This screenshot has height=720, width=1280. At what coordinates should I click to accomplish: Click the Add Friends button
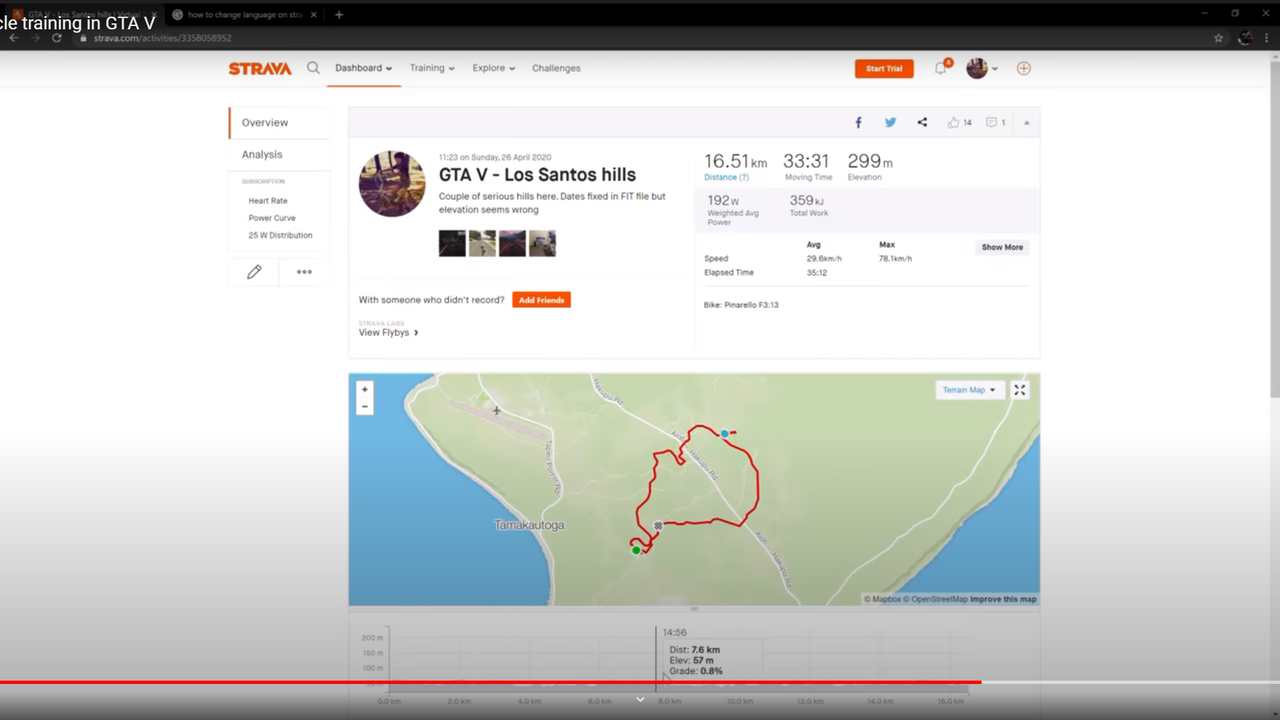(x=541, y=300)
